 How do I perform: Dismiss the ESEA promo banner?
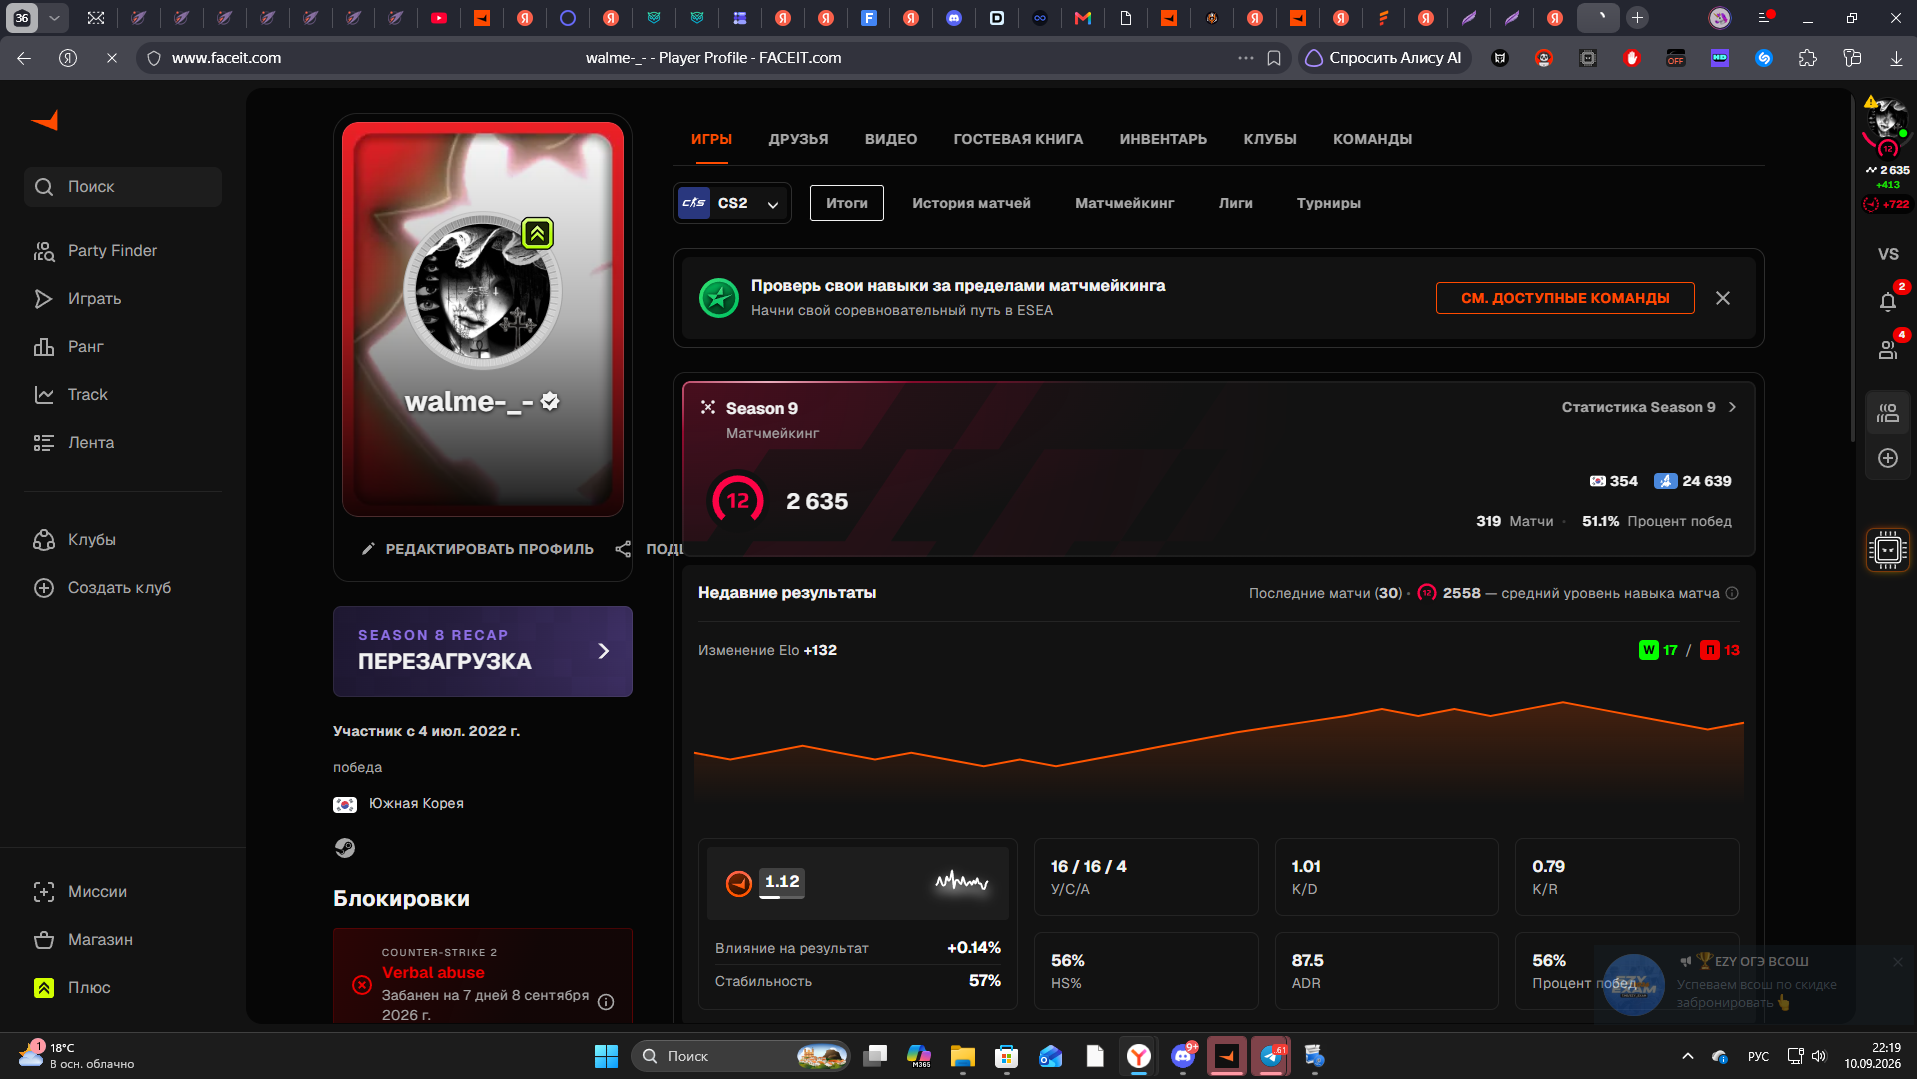[x=1723, y=298]
